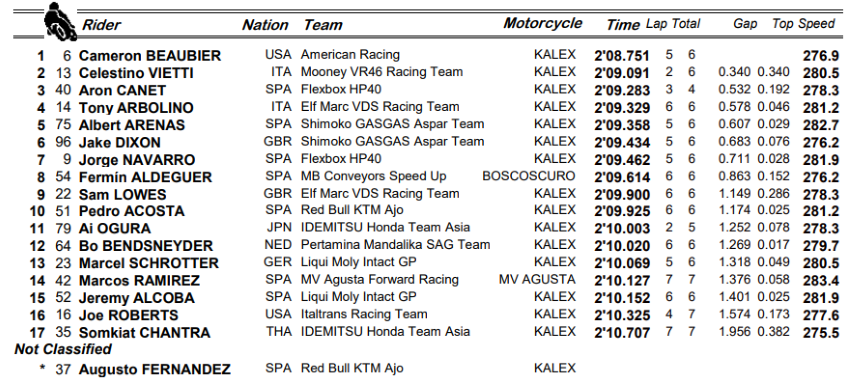Click the Team column header

(323, 25)
